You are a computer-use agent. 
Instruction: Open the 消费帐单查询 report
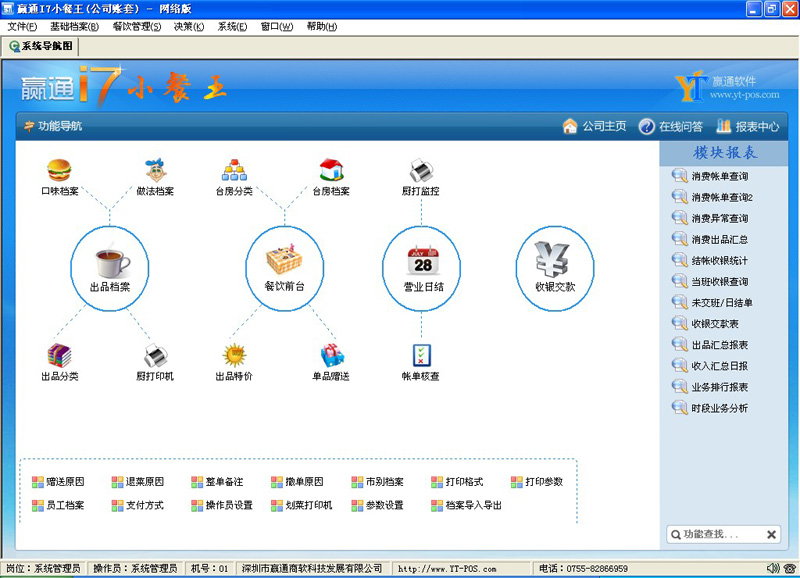[719, 176]
